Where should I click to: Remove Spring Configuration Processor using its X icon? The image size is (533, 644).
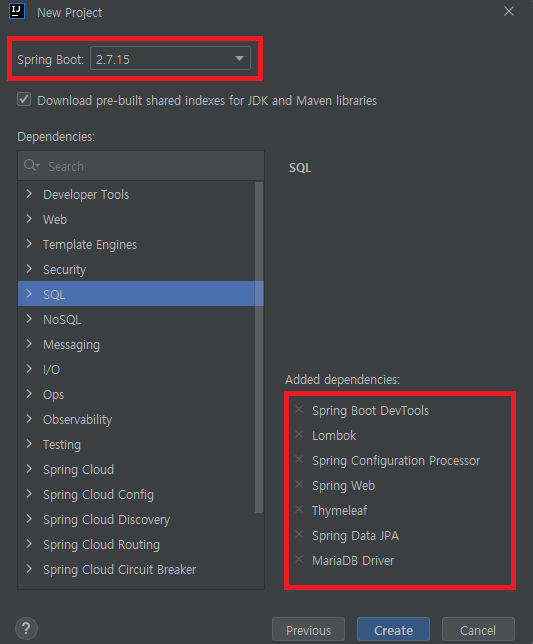299,459
